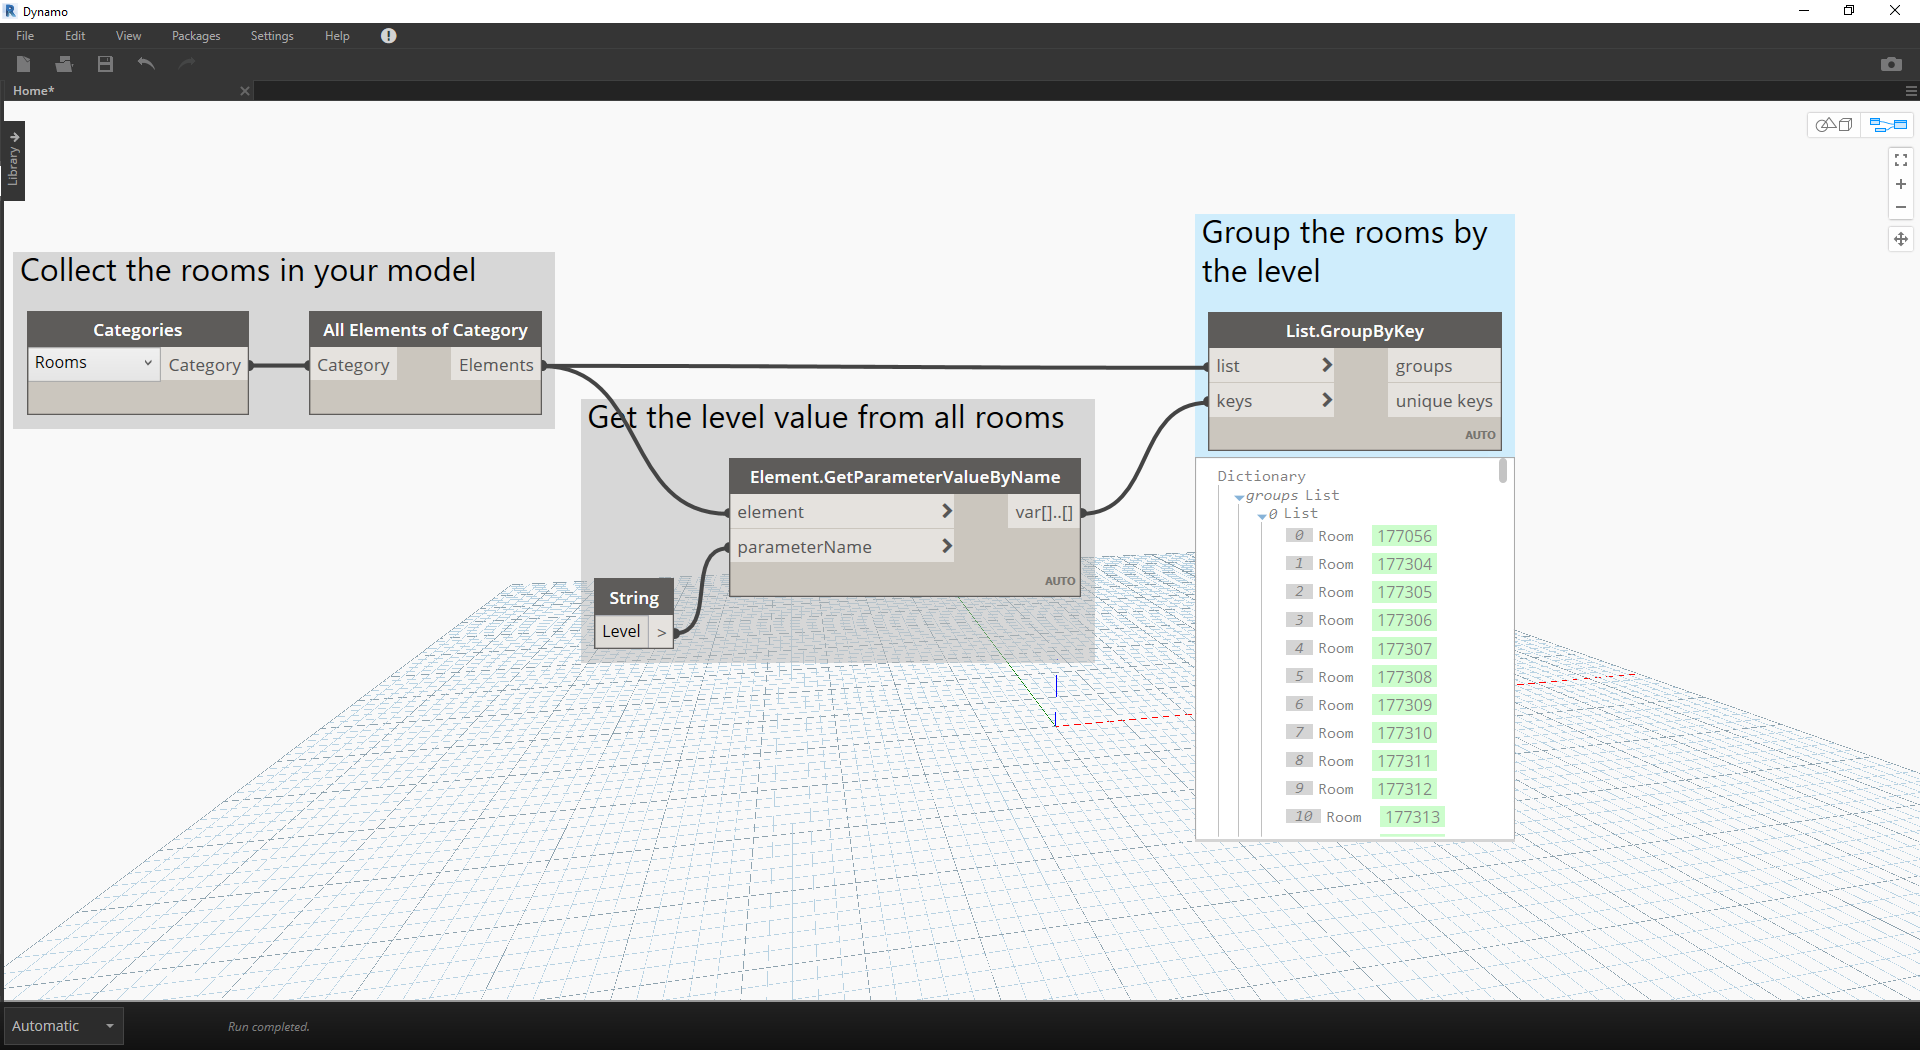Viewport: 1920px width, 1050px height.
Task: Click the Zoom to Fit icon
Action: [x=1900, y=160]
